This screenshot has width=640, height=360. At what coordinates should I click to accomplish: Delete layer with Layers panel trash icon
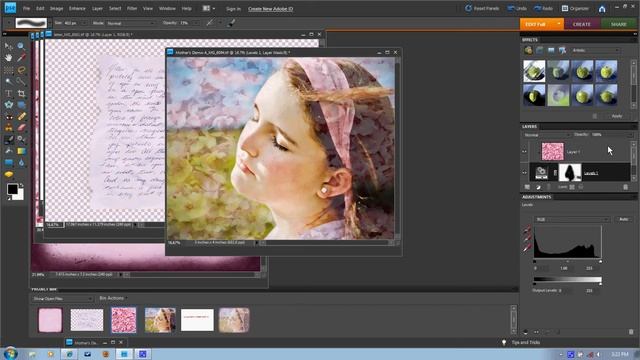[626, 187]
